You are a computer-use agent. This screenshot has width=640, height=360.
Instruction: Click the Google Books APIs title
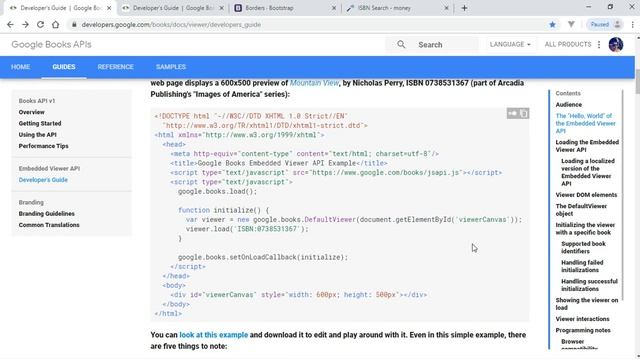[51, 44]
